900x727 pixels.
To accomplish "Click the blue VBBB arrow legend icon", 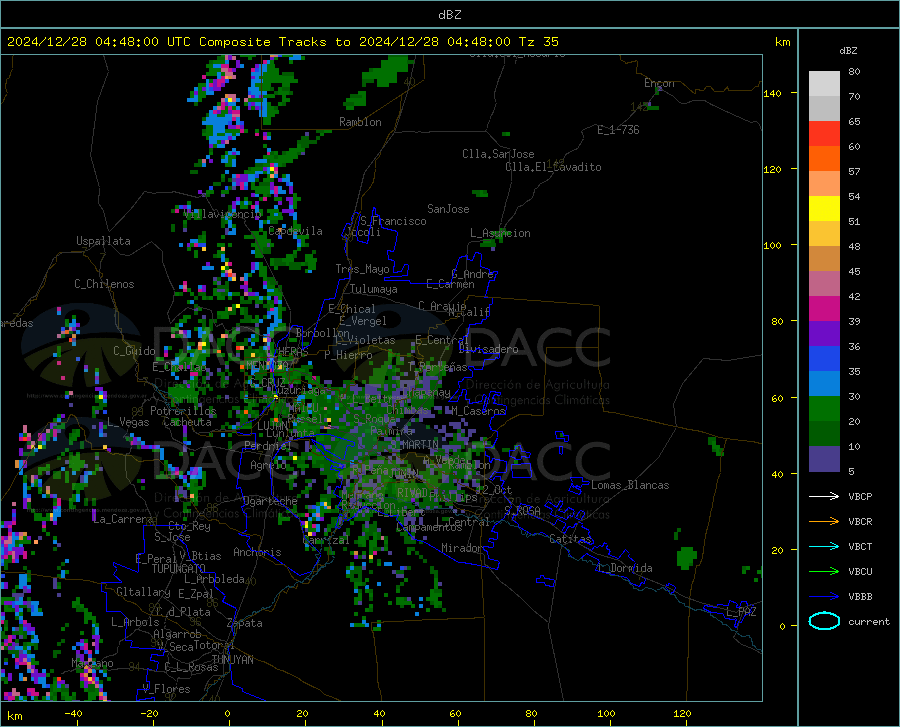I will point(824,597).
